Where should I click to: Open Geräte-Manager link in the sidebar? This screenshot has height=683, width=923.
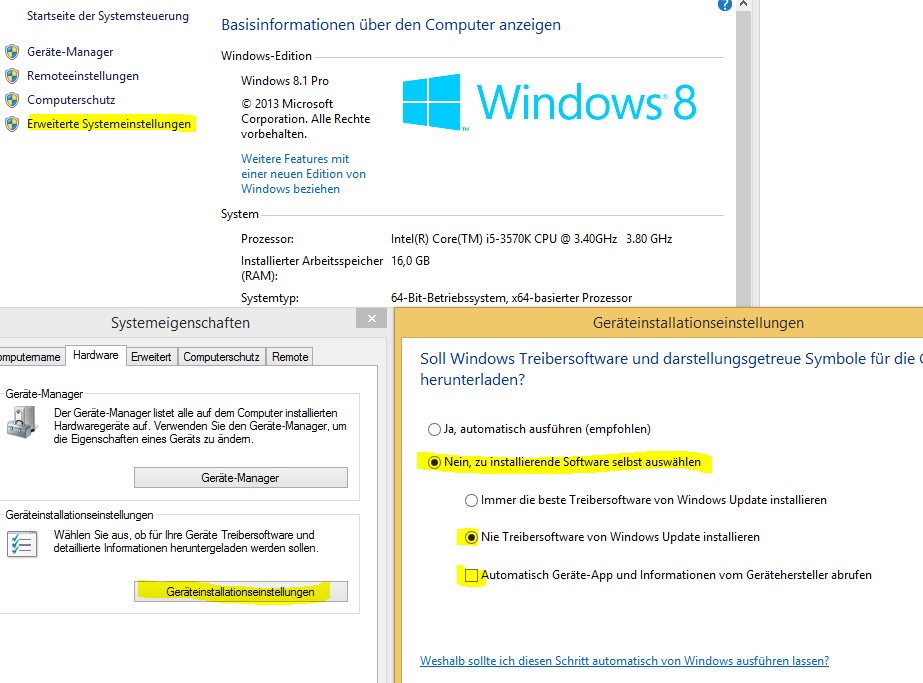pyautogui.click(x=70, y=52)
